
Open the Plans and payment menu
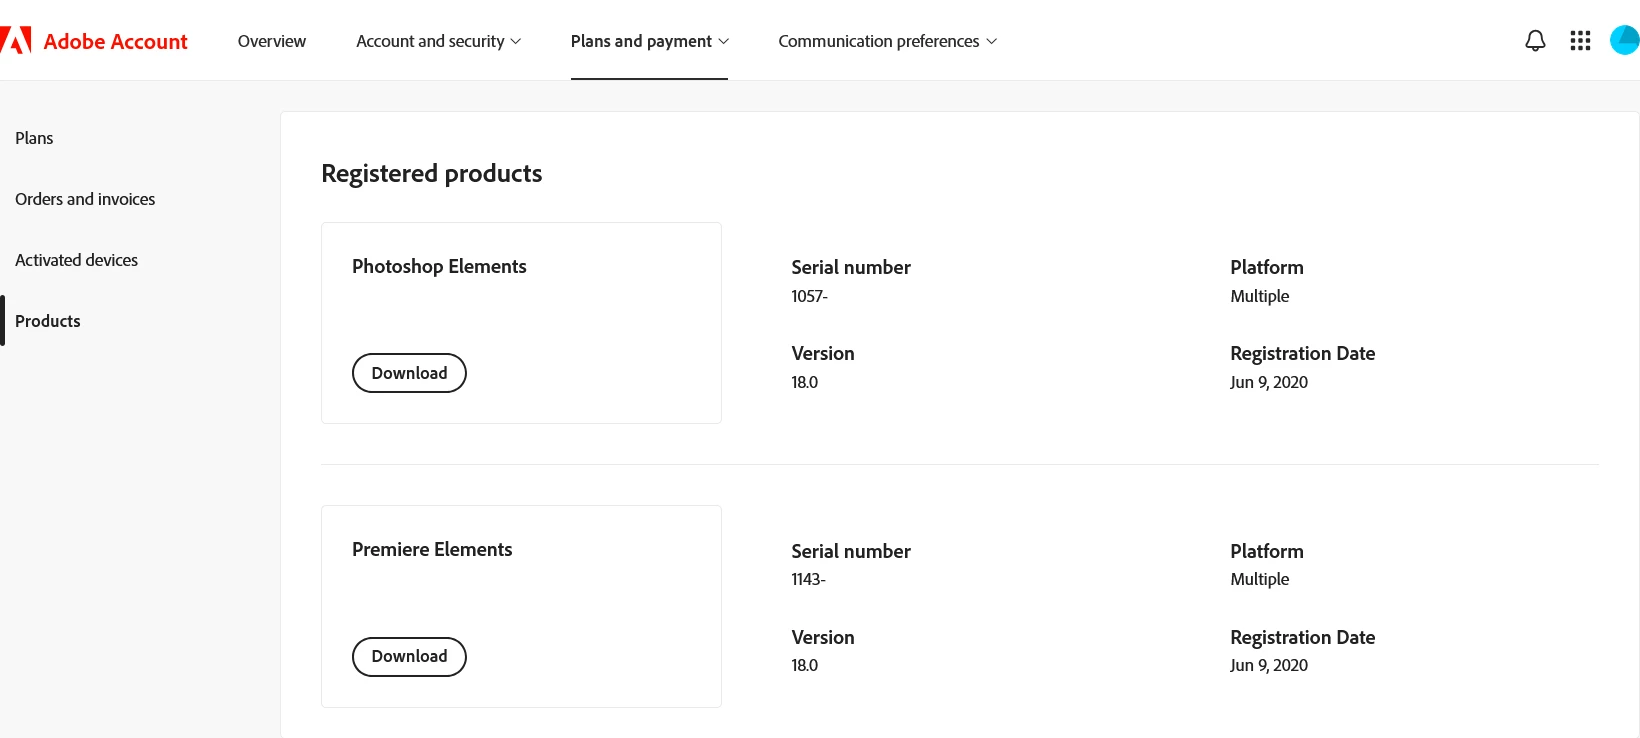tap(649, 41)
